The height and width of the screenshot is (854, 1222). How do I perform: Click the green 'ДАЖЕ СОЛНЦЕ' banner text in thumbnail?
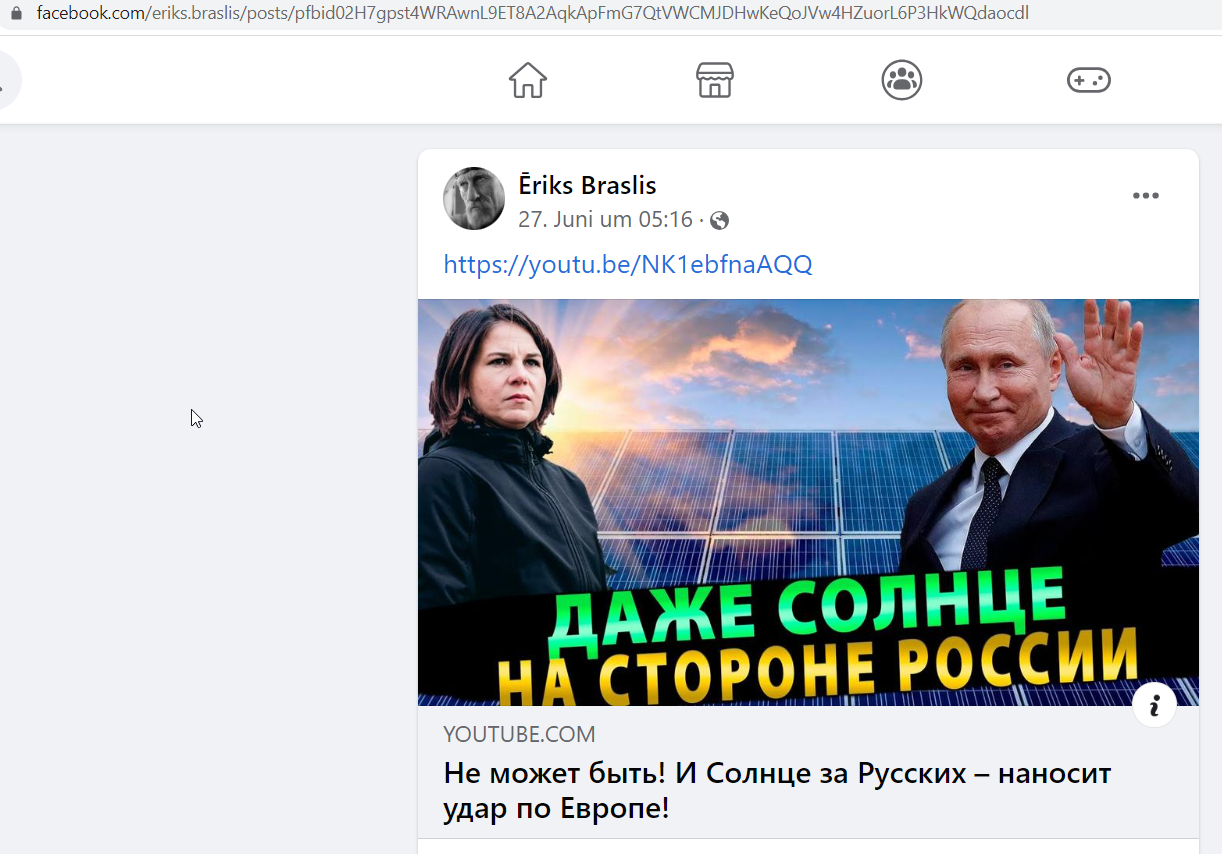pyautogui.click(x=805, y=606)
